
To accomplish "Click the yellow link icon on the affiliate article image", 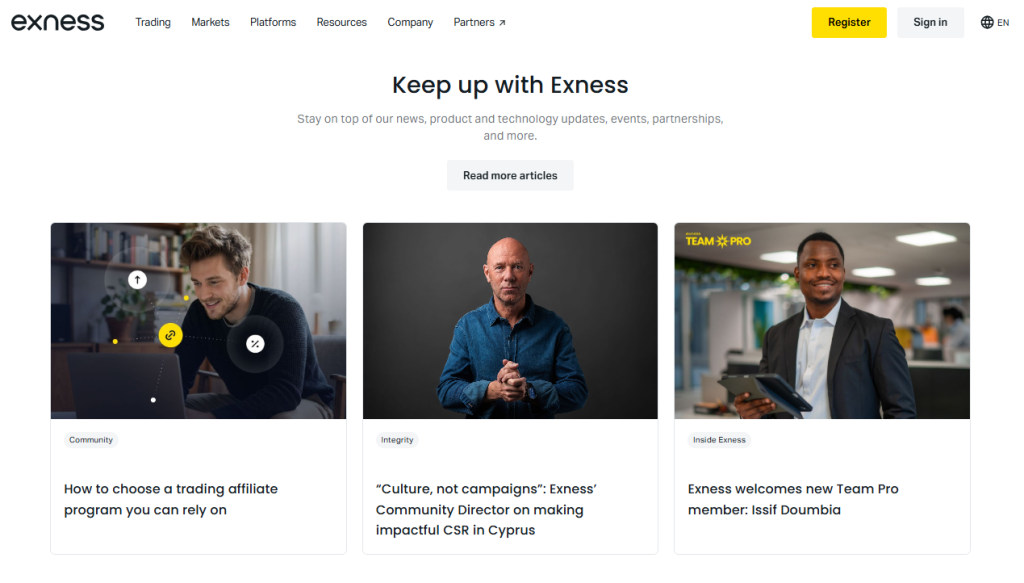I will pos(170,336).
